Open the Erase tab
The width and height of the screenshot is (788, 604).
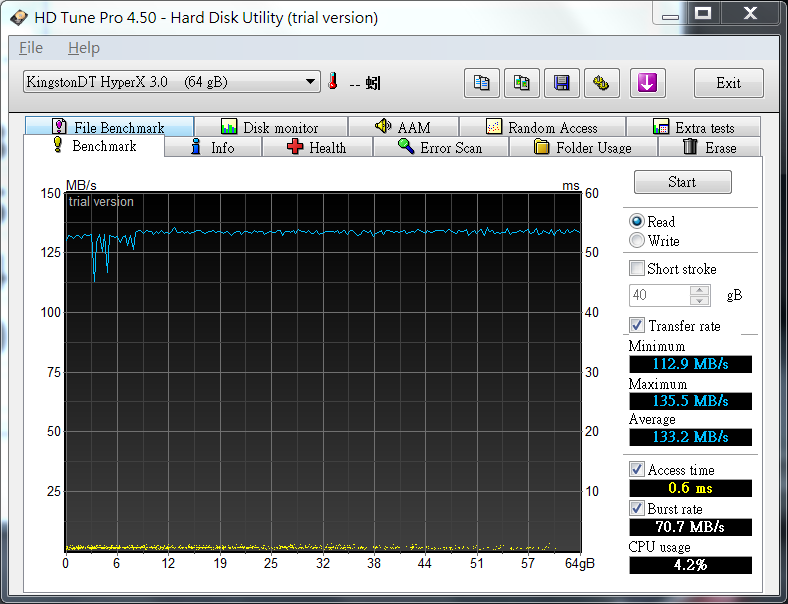[x=710, y=147]
